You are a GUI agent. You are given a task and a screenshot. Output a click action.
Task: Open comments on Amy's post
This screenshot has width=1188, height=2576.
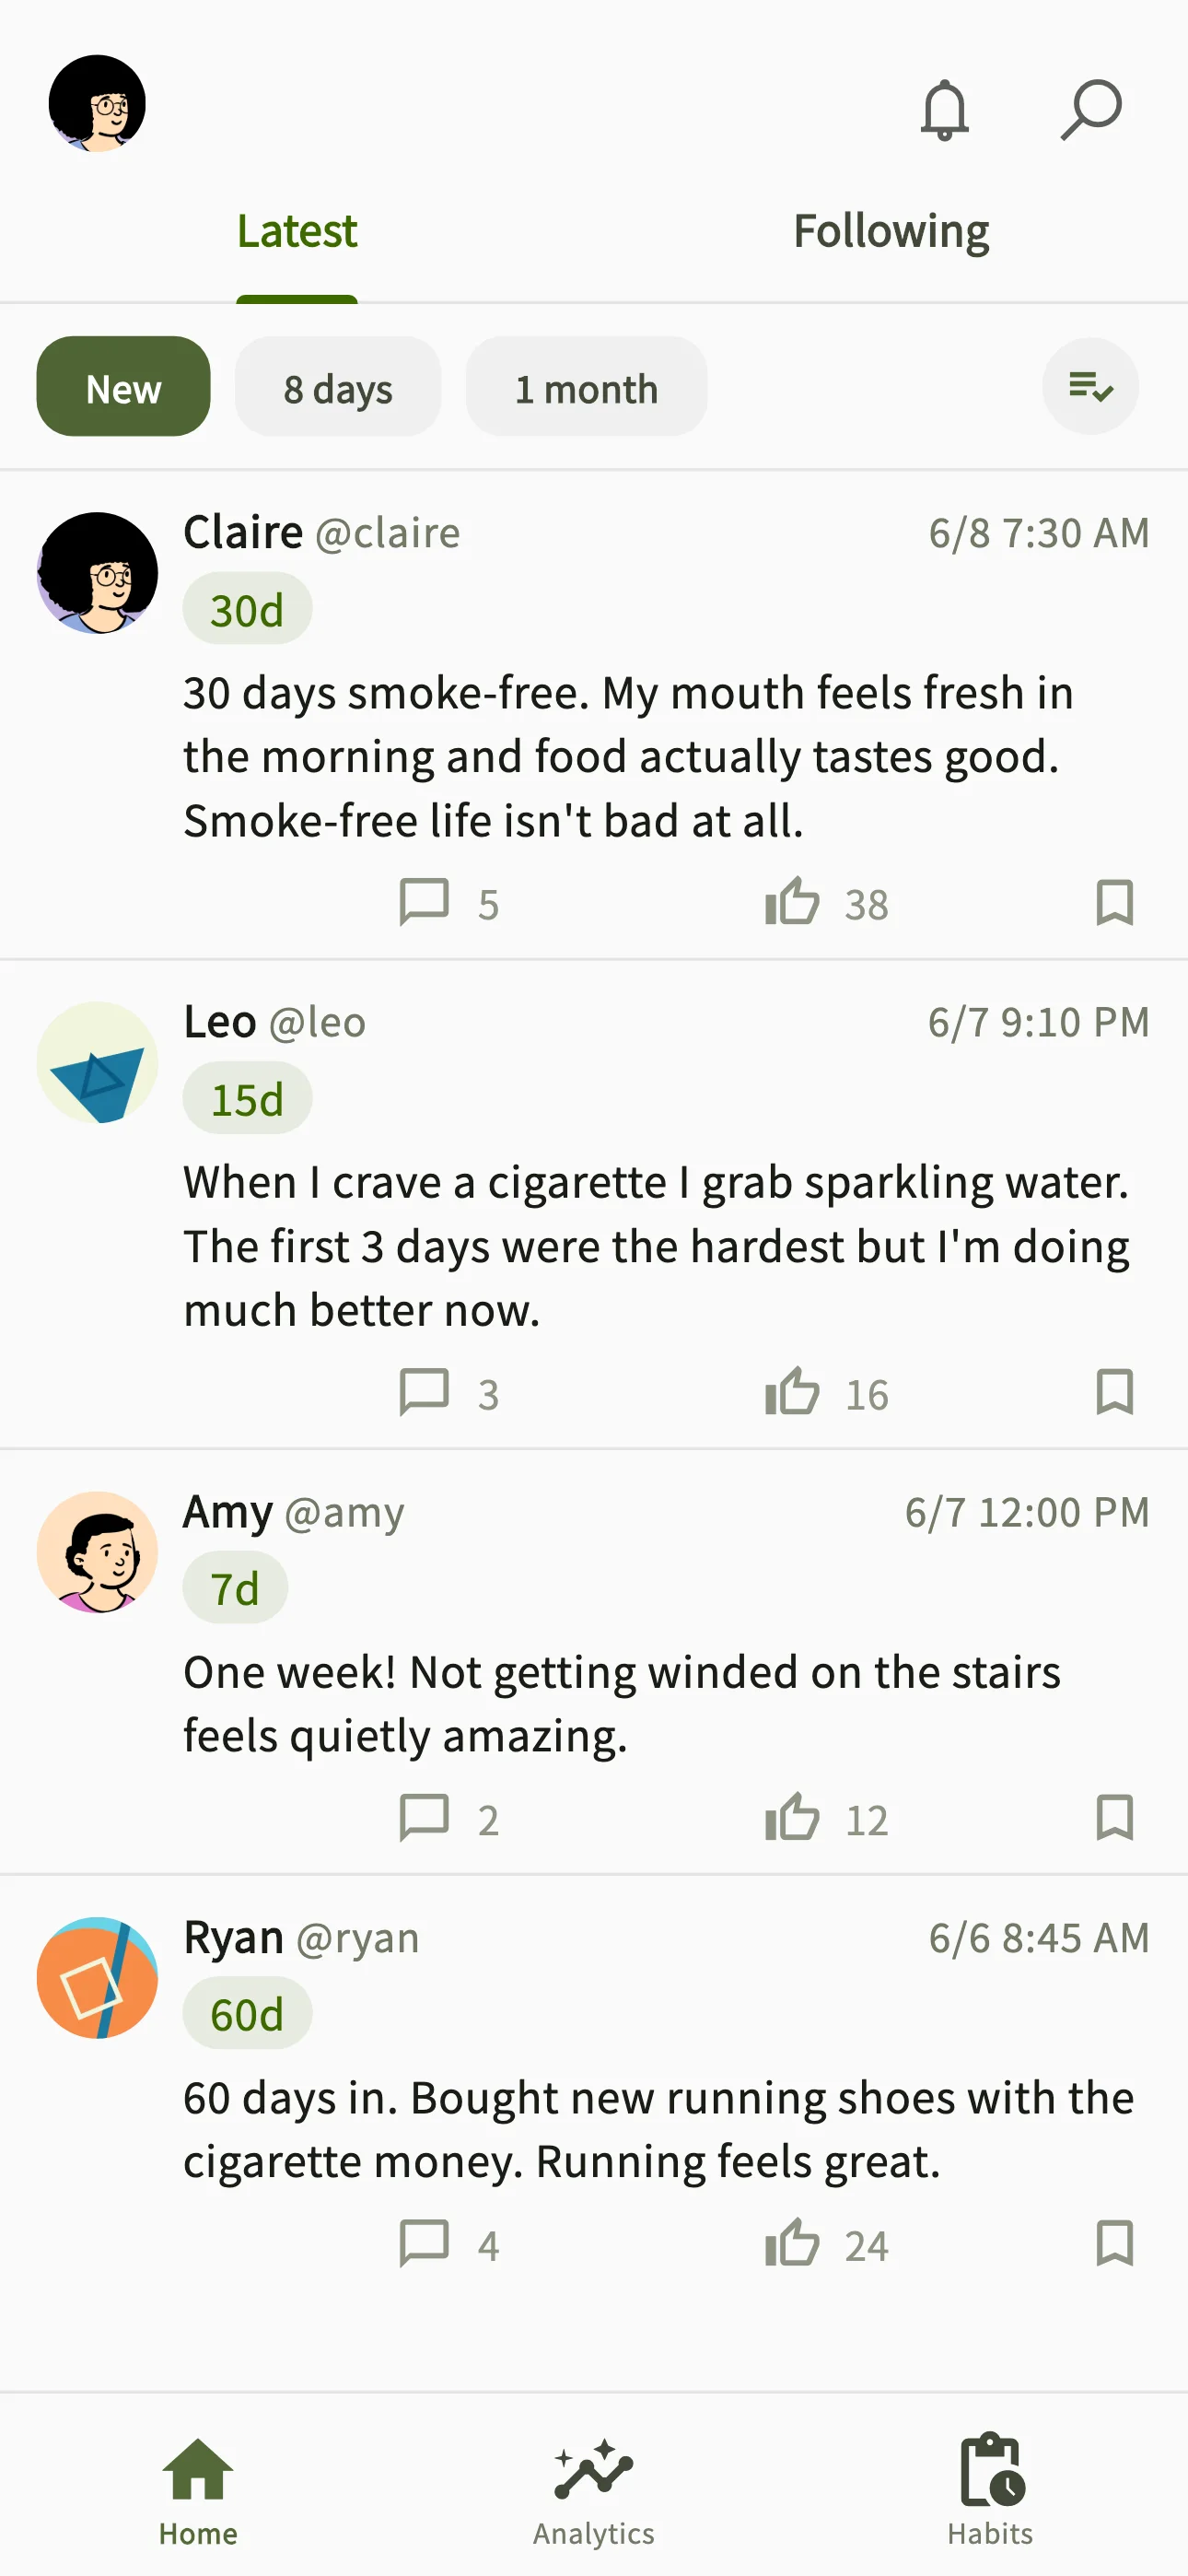click(424, 1817)
